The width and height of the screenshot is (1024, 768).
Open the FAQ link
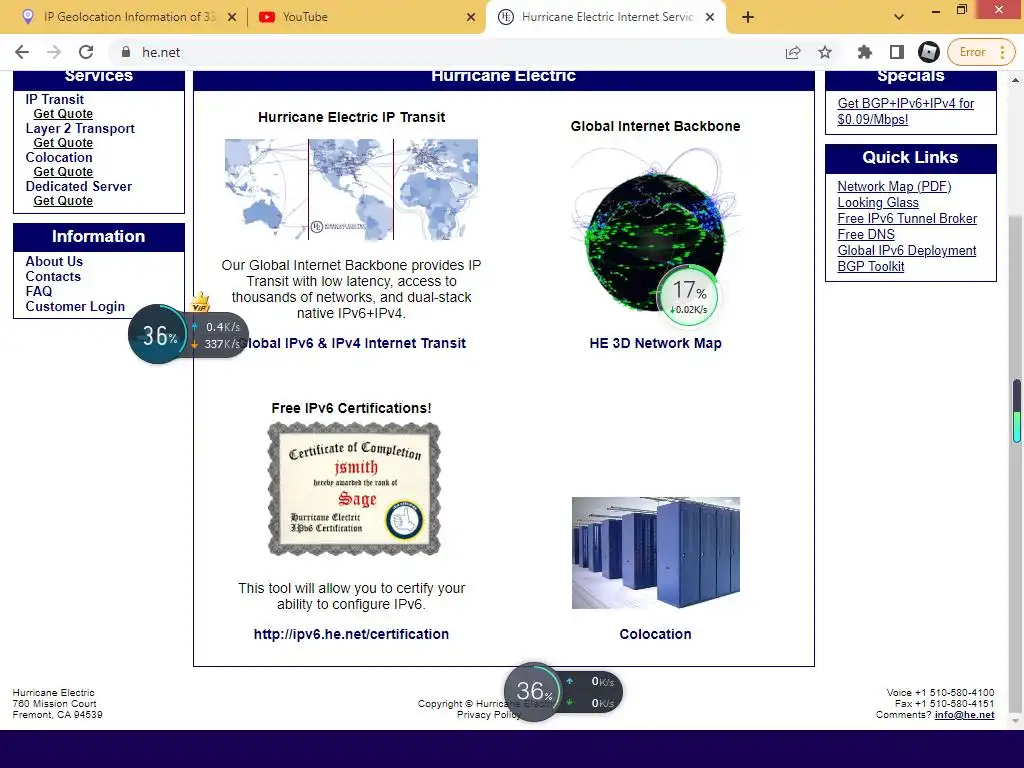point(39,291)
